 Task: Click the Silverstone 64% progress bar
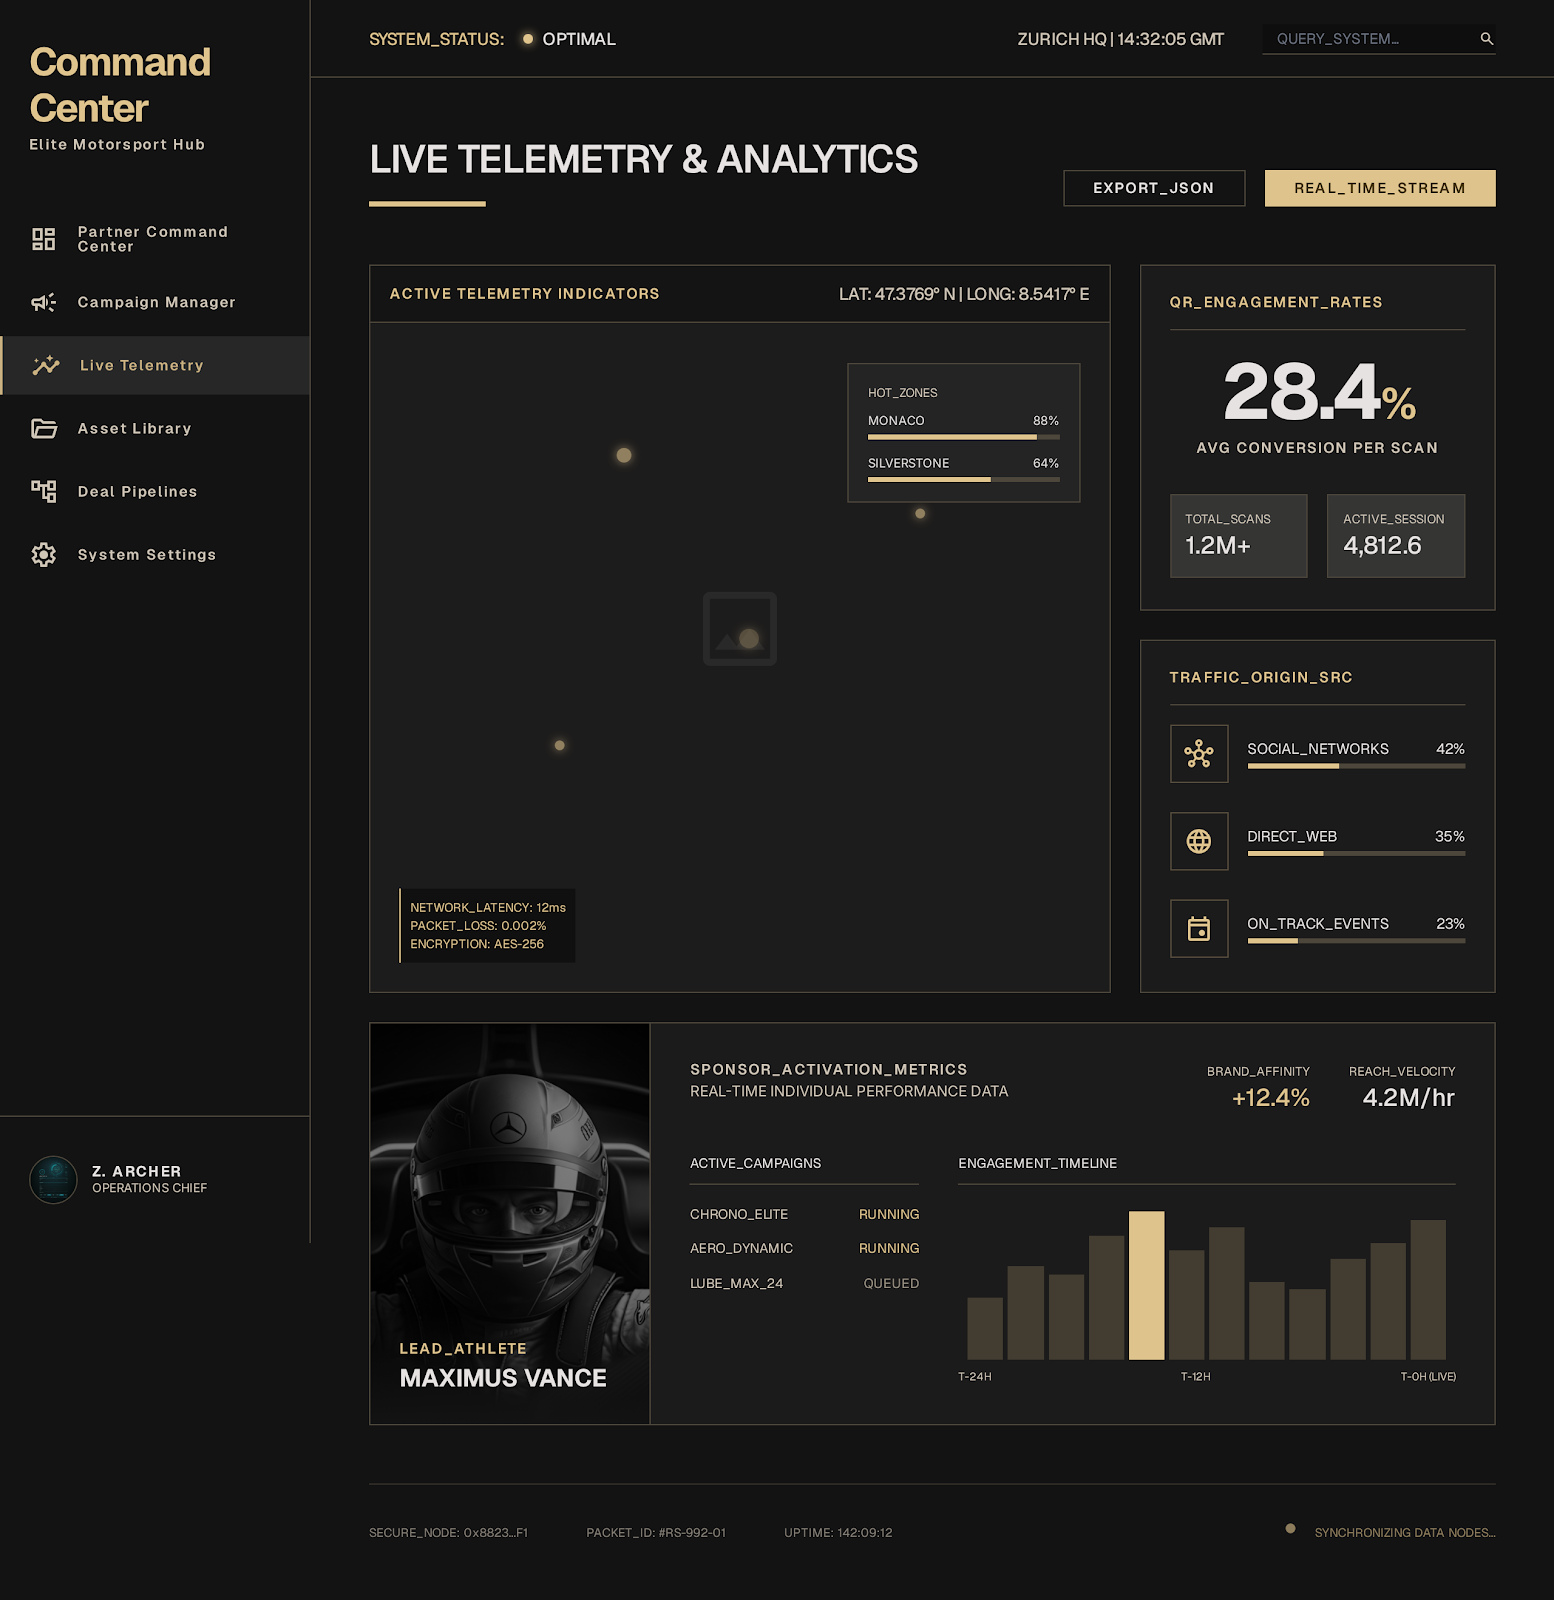click(963, 480)
